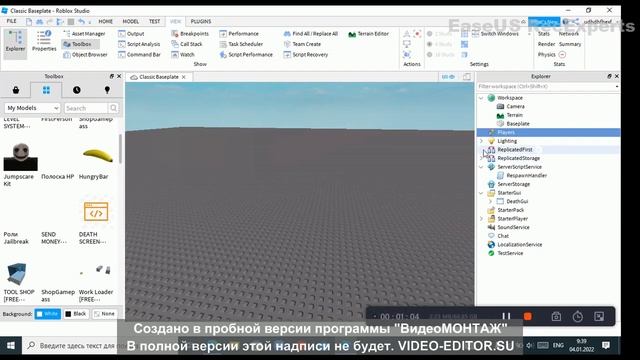Set Toolbox background to None
This screenshot has height=360, width=640.
pyautogui.click(x=104, y=314)
